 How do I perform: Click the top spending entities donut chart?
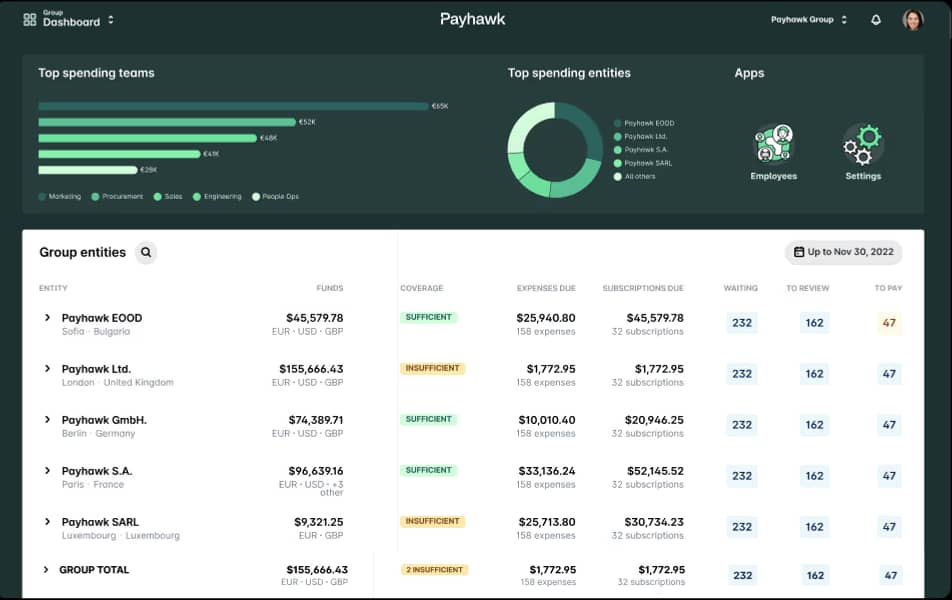coord(555,149)
